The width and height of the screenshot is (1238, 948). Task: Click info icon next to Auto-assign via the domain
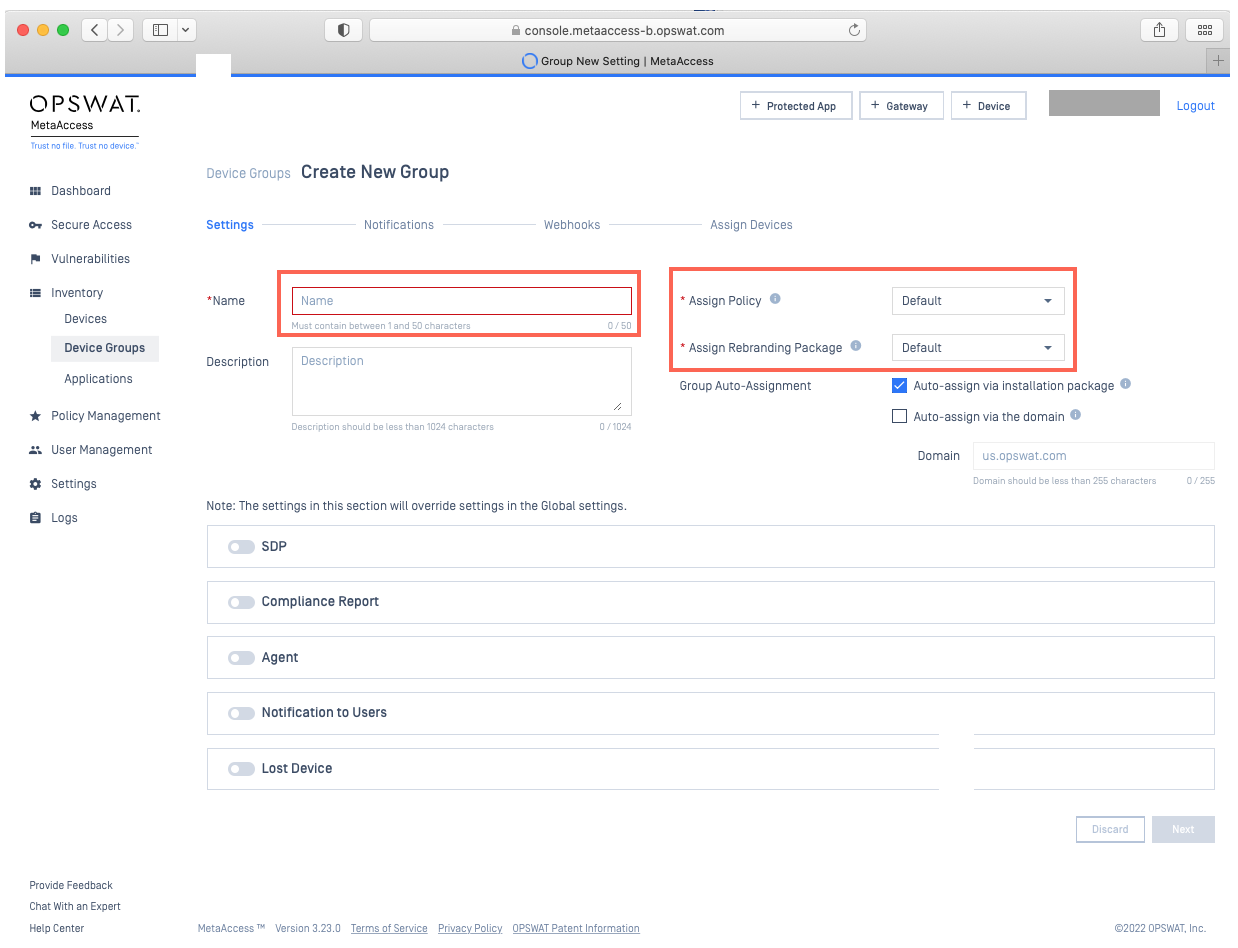[1075, 415]
